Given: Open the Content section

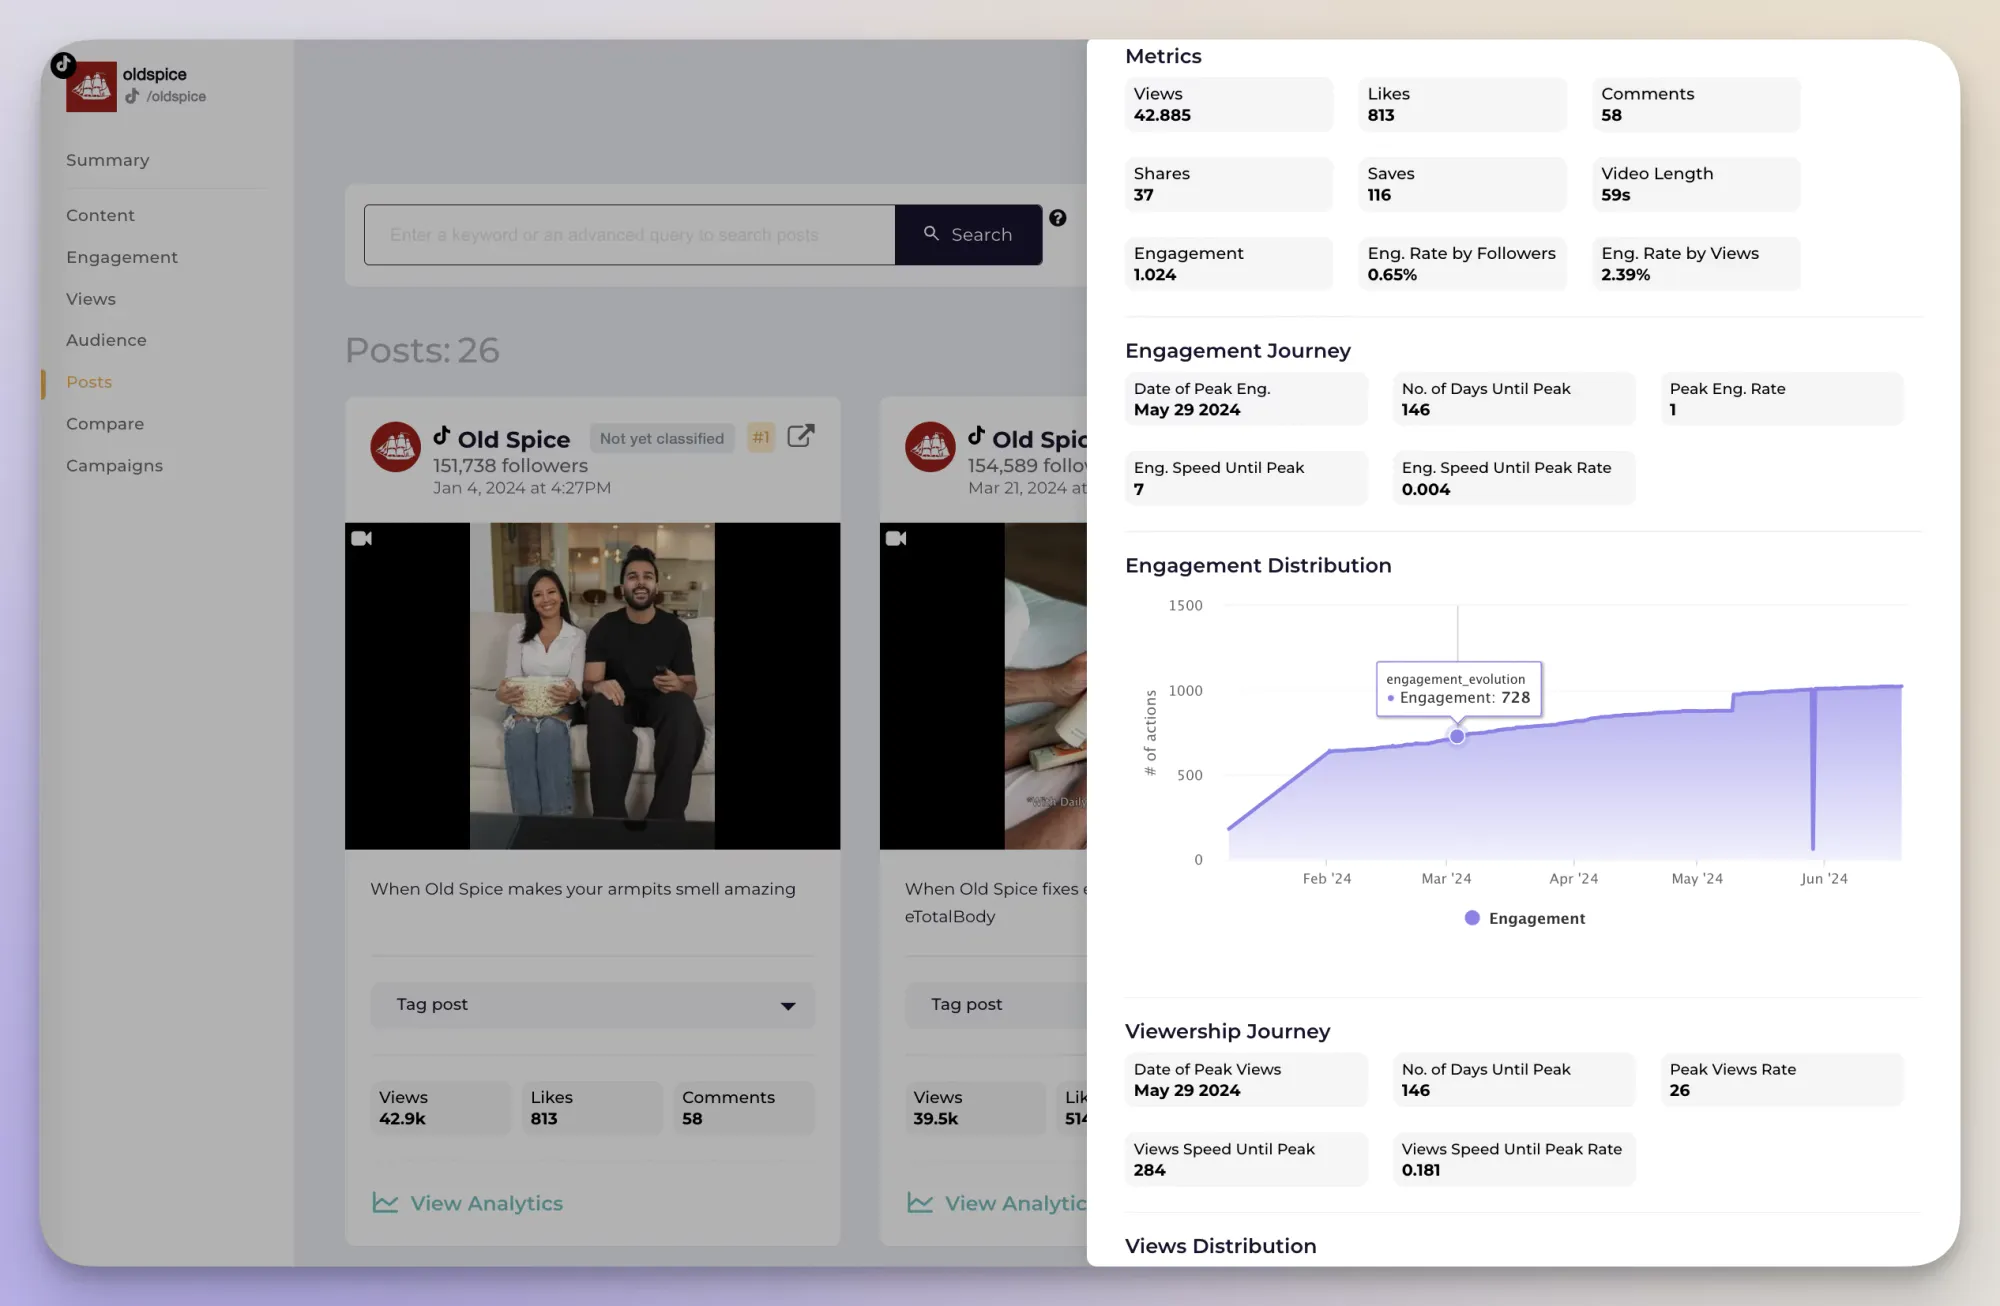Looking at the screenshot, I should (x=100, y=215).
